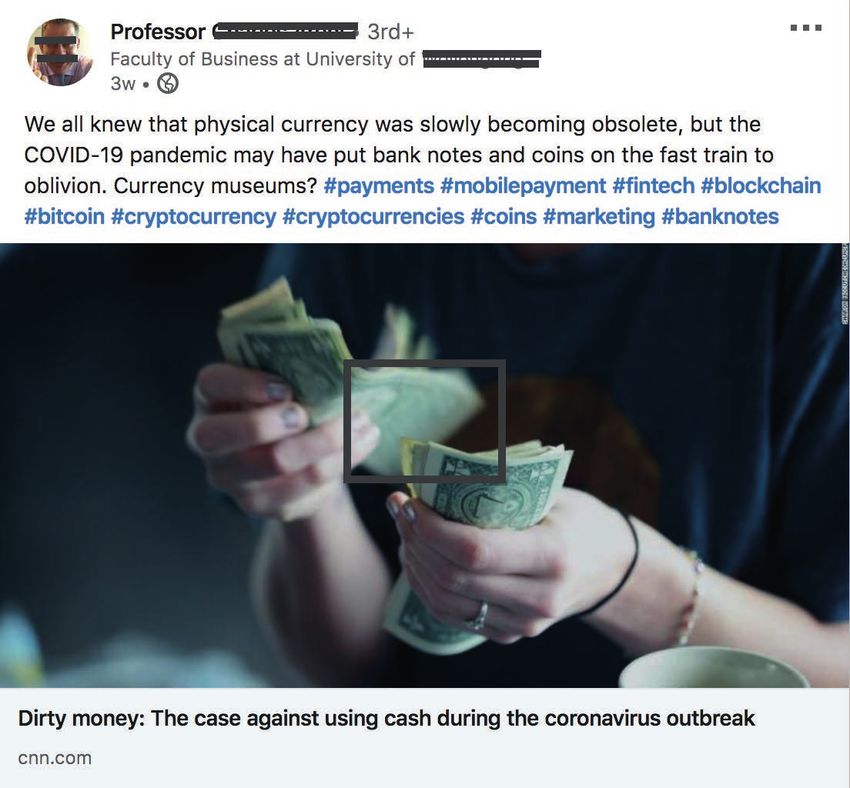Open the #marketing hashtag

(x=598, y=217)
